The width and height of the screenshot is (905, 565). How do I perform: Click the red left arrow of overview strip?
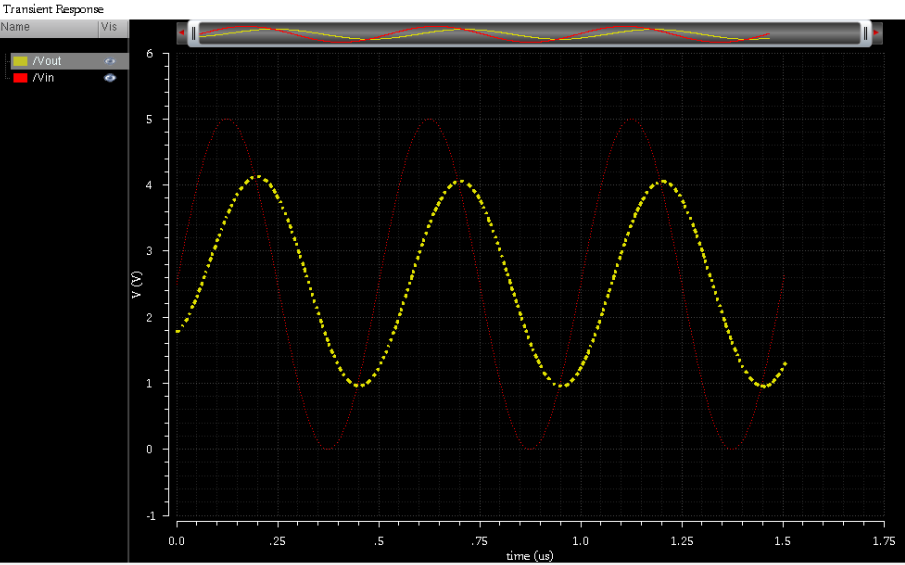click(x=181, y=33)
